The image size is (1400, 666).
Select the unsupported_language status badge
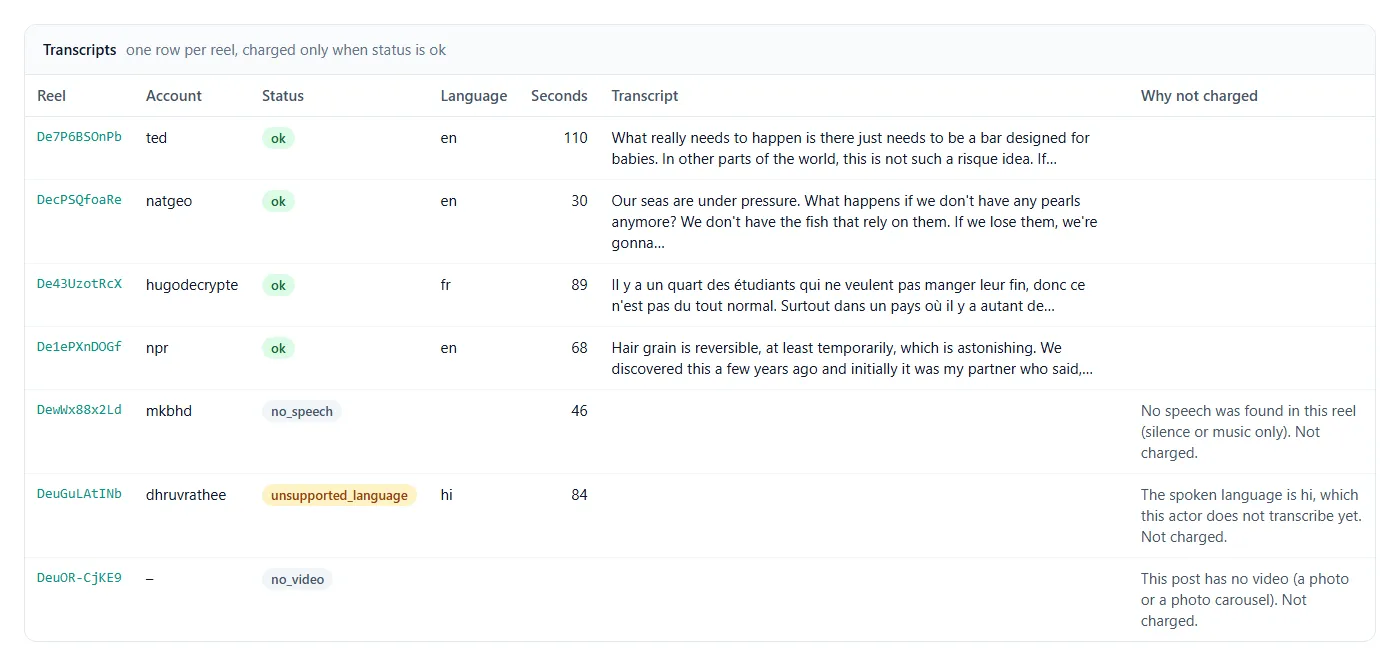[339, 495]
